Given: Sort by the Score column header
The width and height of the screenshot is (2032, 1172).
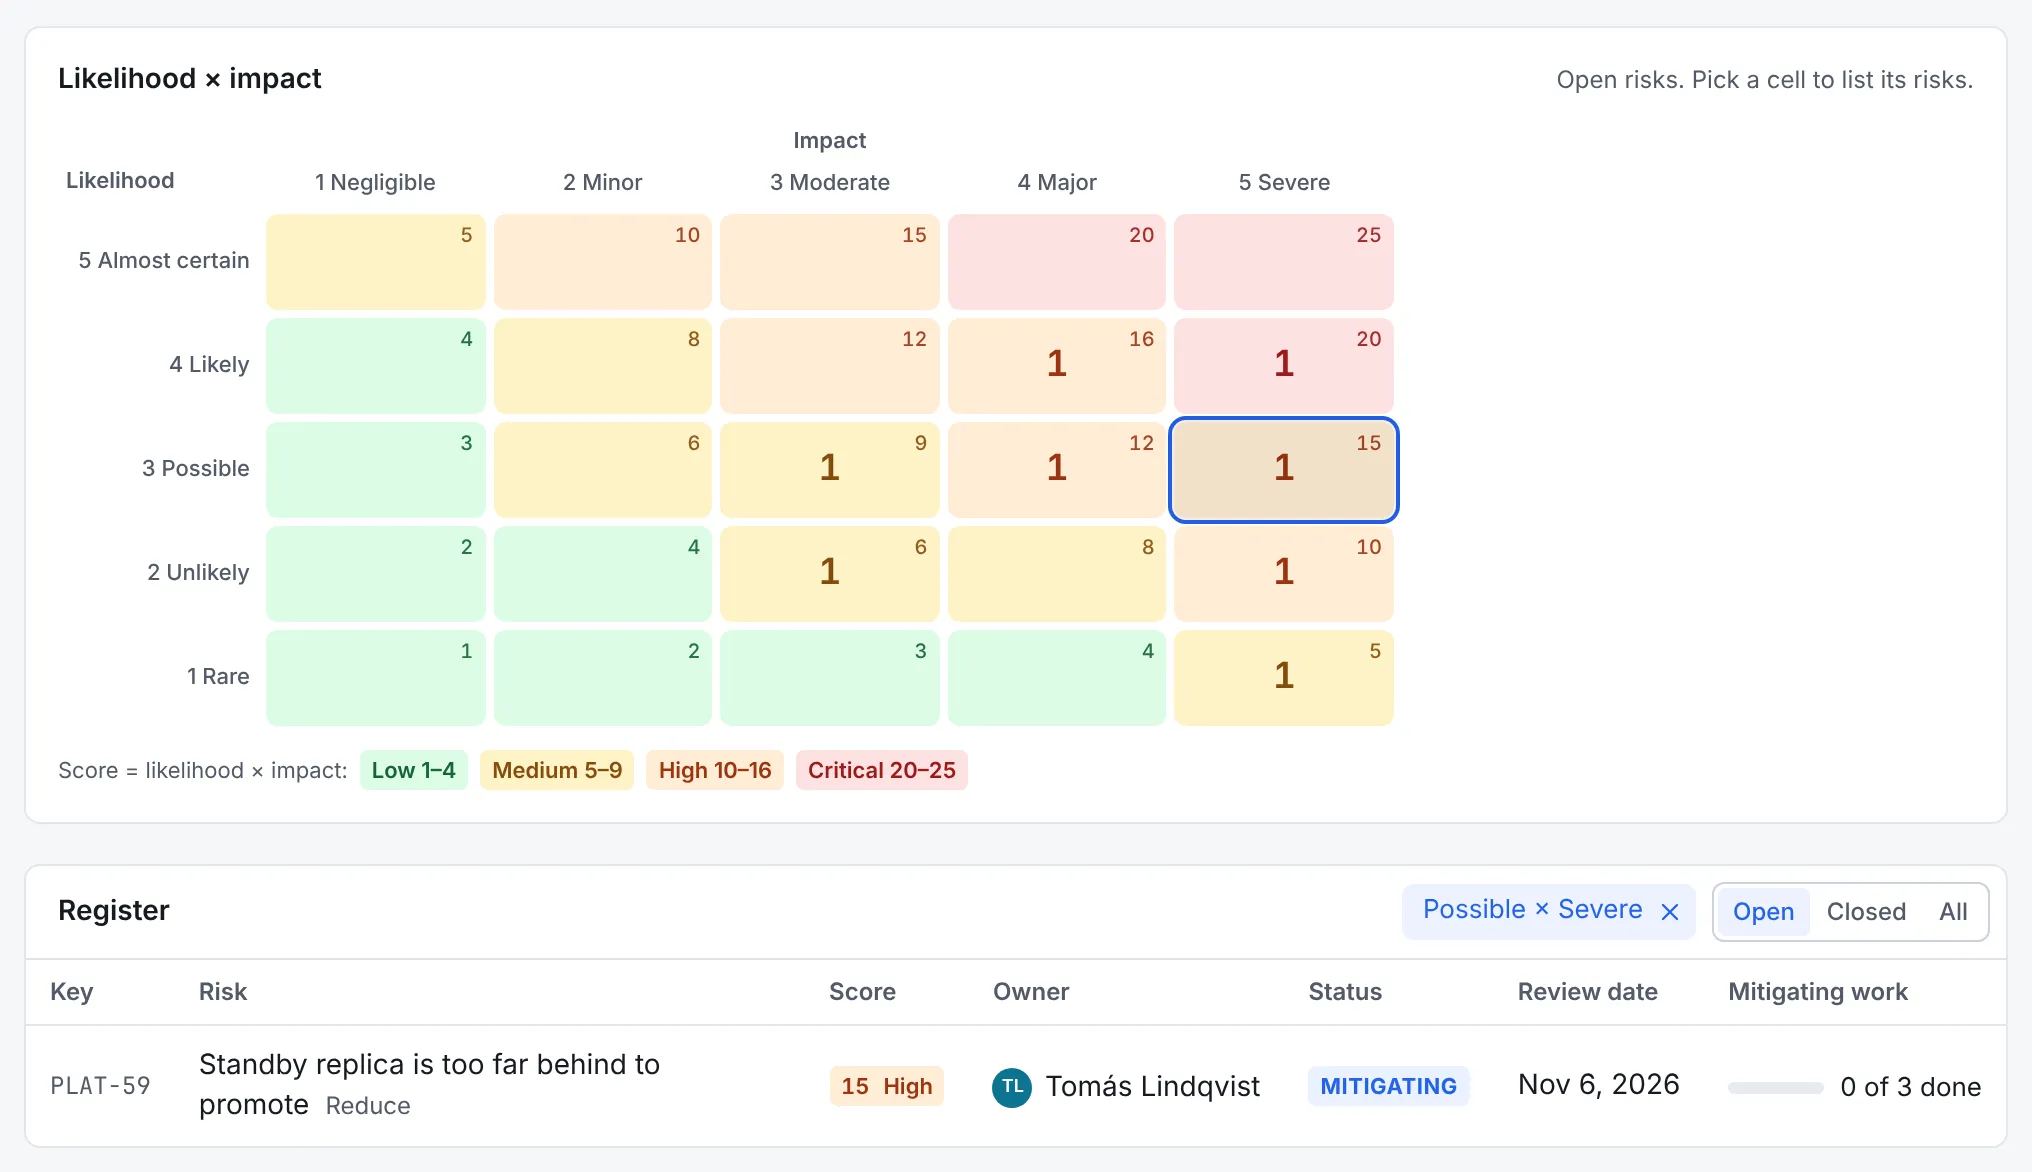Looking at the screenshot, I should tap(862, 992).
